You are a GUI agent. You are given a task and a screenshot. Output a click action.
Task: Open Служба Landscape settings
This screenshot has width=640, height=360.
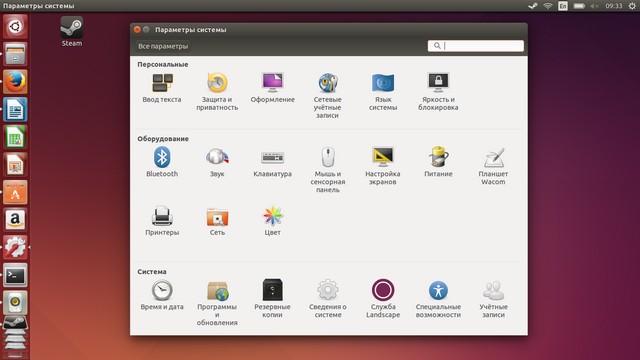click(383, 299)
